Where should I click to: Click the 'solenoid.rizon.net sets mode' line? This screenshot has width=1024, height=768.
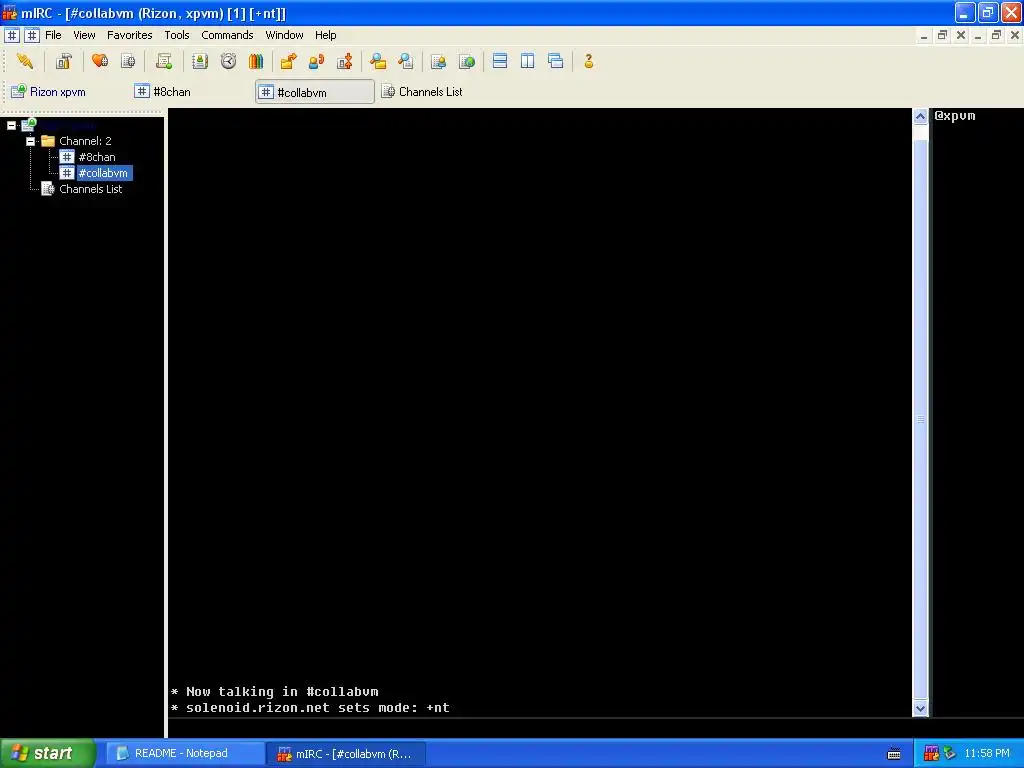pos(310,708)
